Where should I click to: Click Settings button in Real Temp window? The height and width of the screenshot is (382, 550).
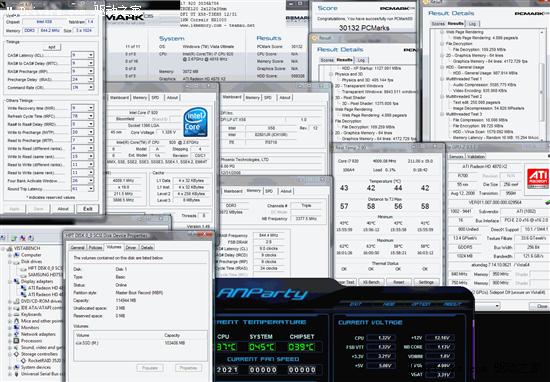pos(427,282)
